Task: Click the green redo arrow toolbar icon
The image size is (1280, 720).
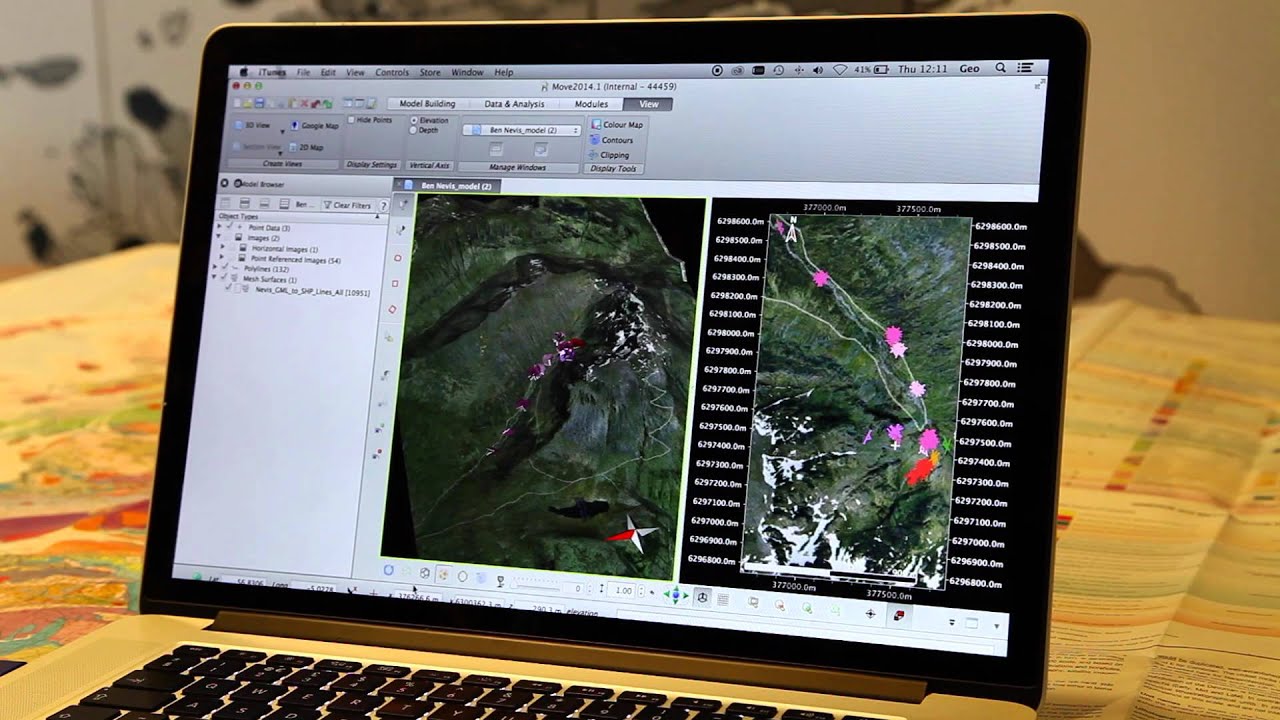Action: tap(326, 103)
